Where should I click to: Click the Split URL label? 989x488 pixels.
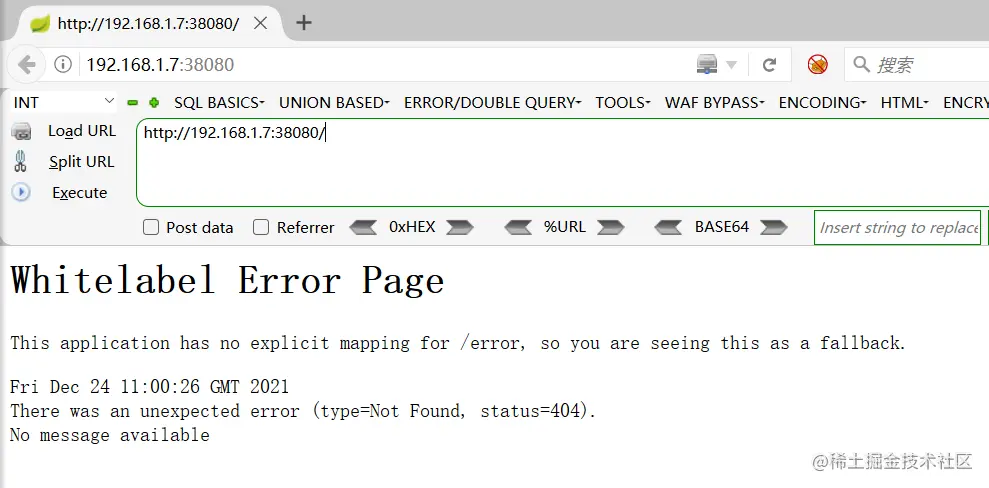pos(82,162)
